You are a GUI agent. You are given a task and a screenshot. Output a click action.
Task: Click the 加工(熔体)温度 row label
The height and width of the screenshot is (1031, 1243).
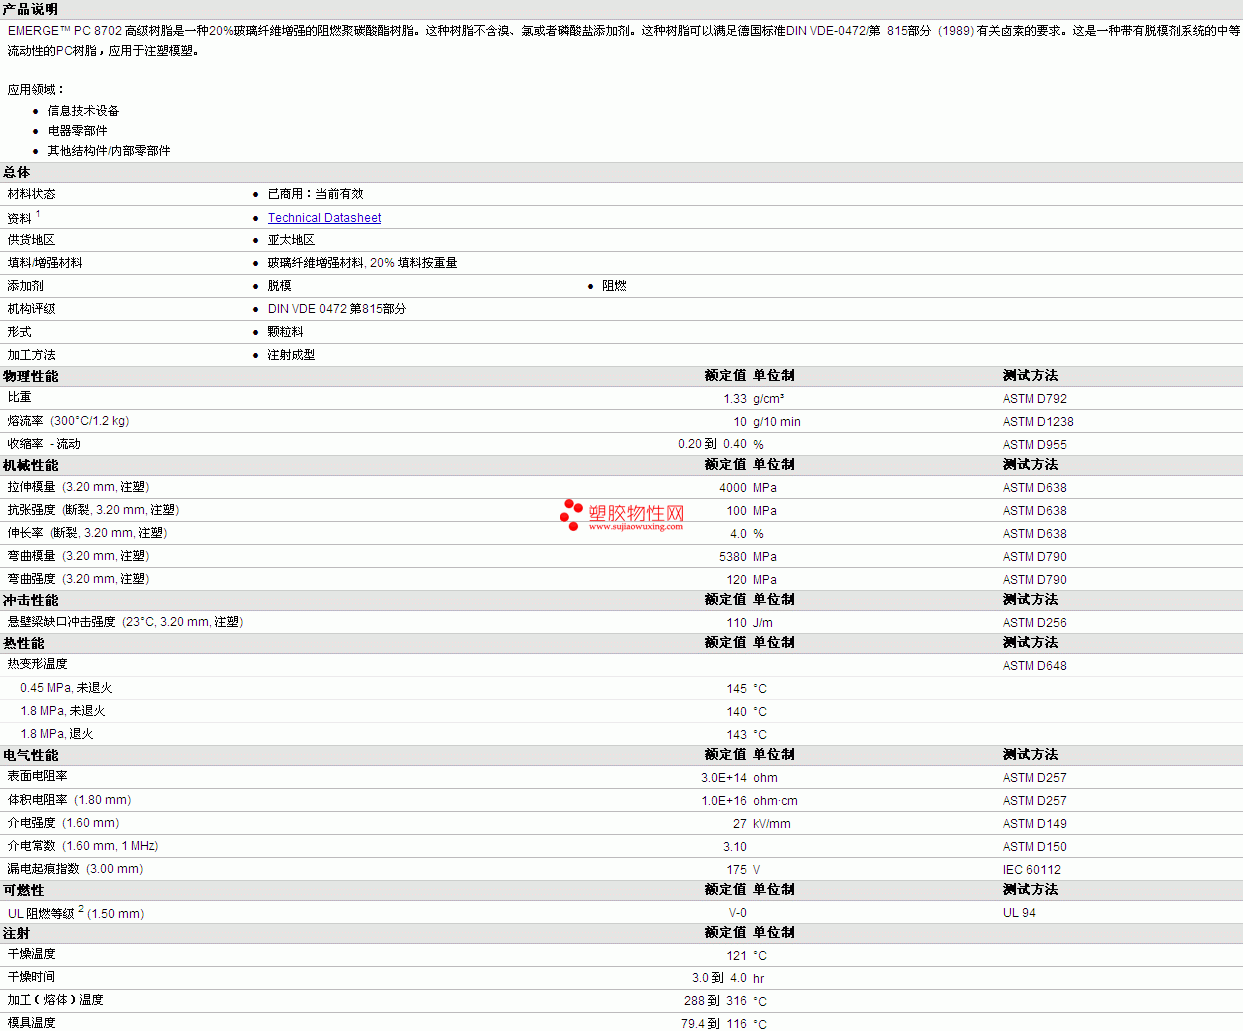point(55,1000)
